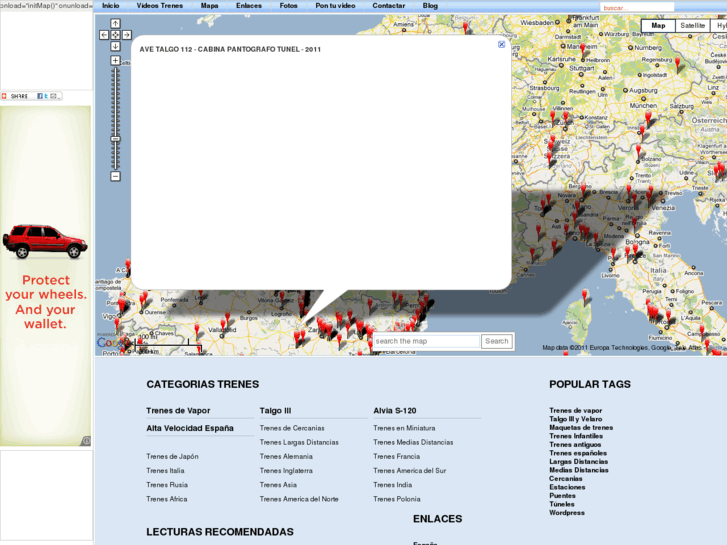727x545 pixels.
Task: Go to the Mapa page
Action: click(210, 6)
